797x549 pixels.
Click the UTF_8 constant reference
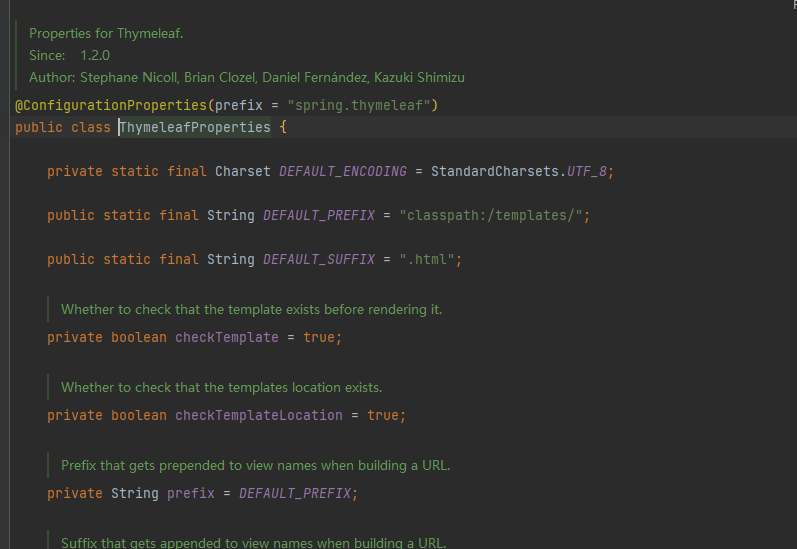[587, 171]
